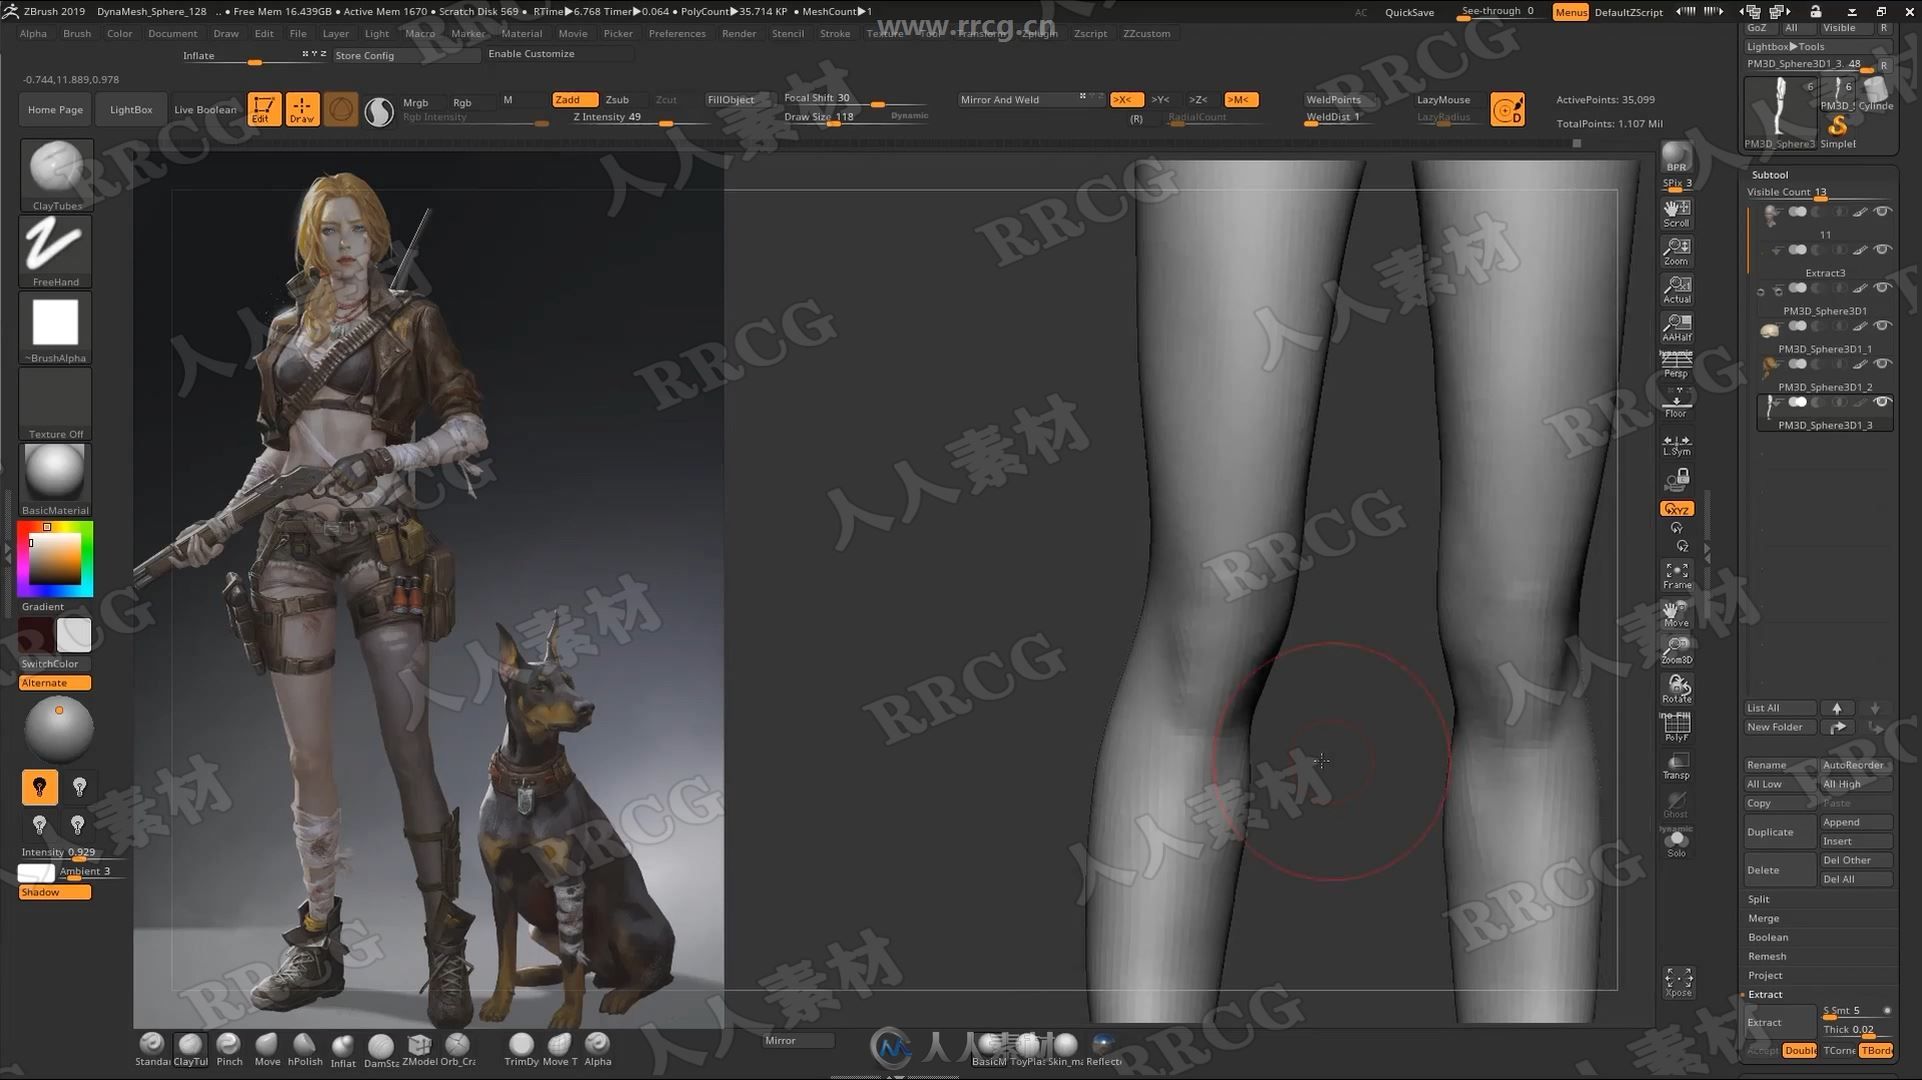Toggle >Y< symmetry axis
Image resolution: width=1922 pixels, height=1080 pixels.
pos(1160,100)
